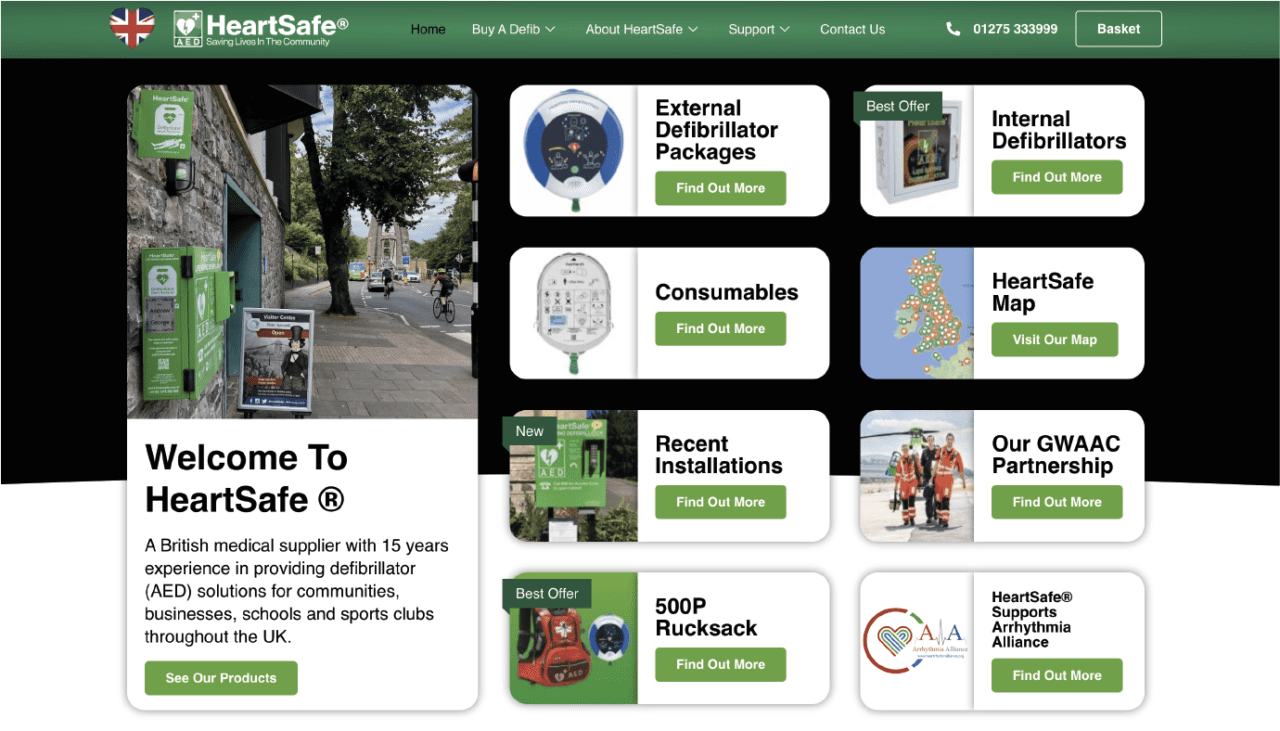This screenshot has width=1280, height=731.
Task: Click HeartSafe® Supports Arrhythmia Alliance heading
Action: point(1032,620)
